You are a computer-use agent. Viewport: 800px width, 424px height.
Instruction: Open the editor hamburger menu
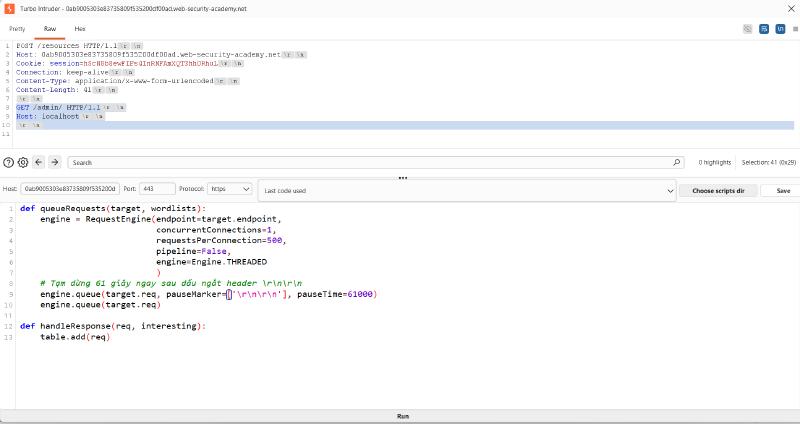(x=795, y=29)
